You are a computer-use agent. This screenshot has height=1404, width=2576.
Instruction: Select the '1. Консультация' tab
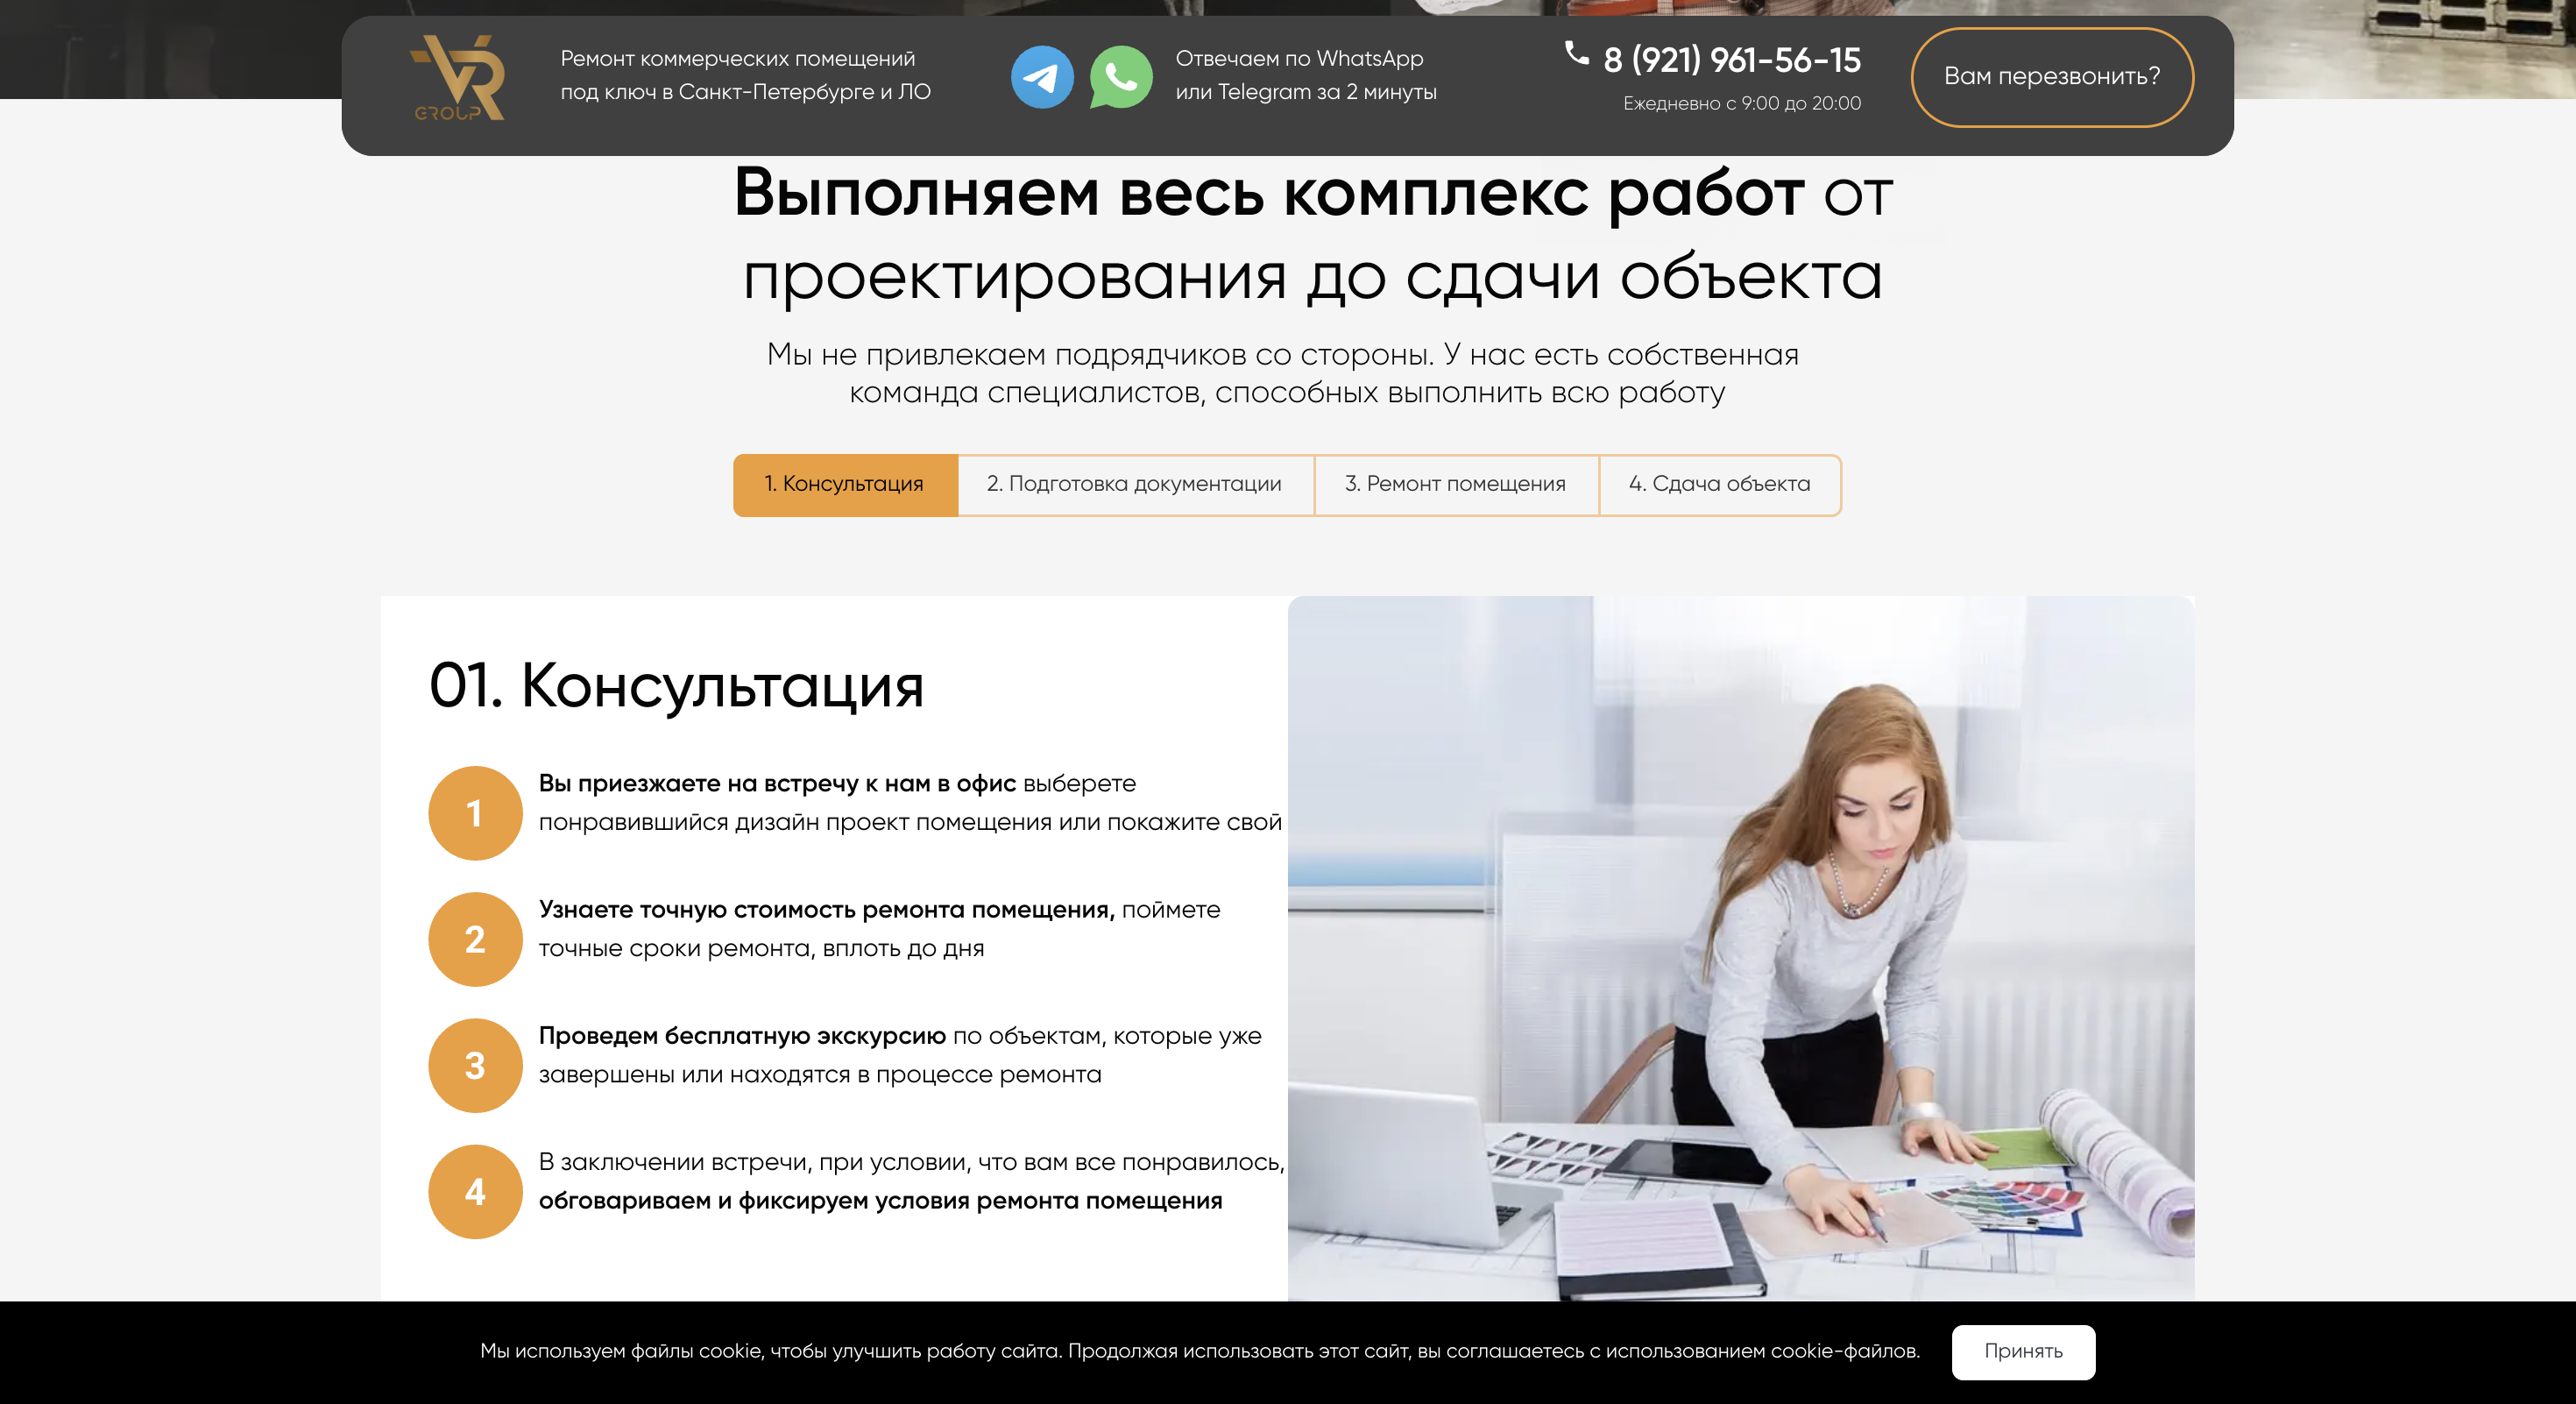(x=845, y=485)
